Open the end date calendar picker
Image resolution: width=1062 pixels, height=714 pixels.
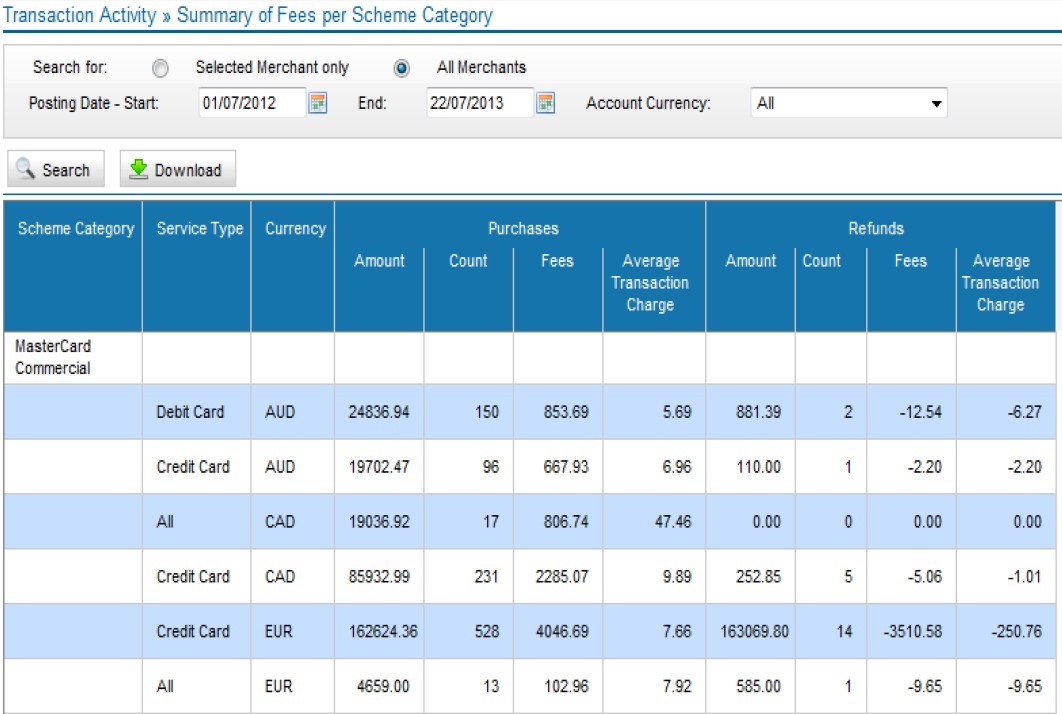click(545, 103)
